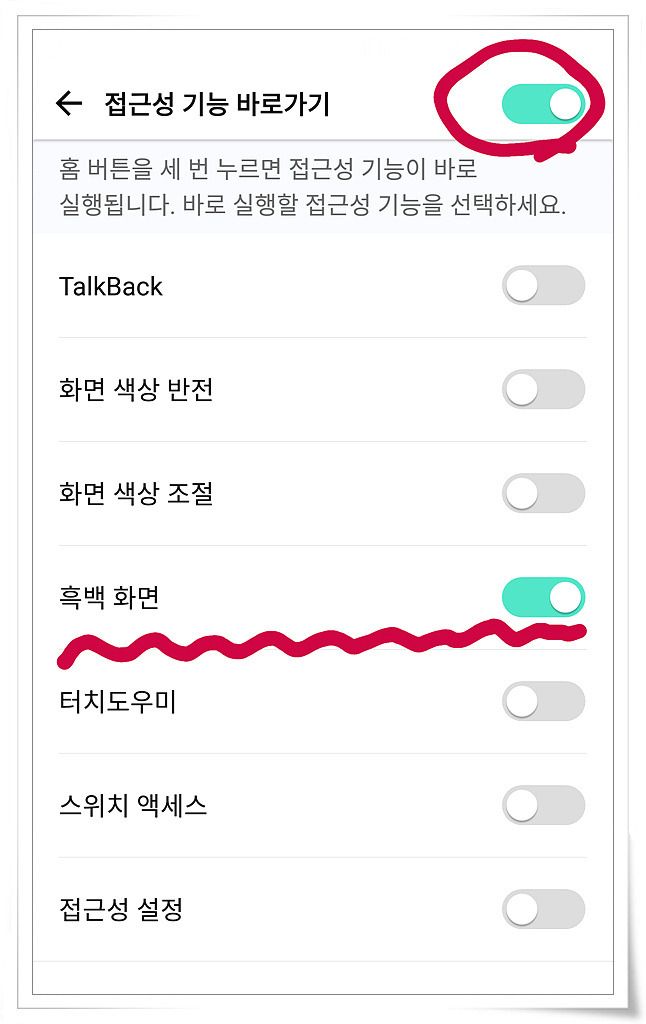Click the 홈 버튼을 세 번 누르면 description line
This screenshot has height=1024, width=646.
click(x=268, y=169)
